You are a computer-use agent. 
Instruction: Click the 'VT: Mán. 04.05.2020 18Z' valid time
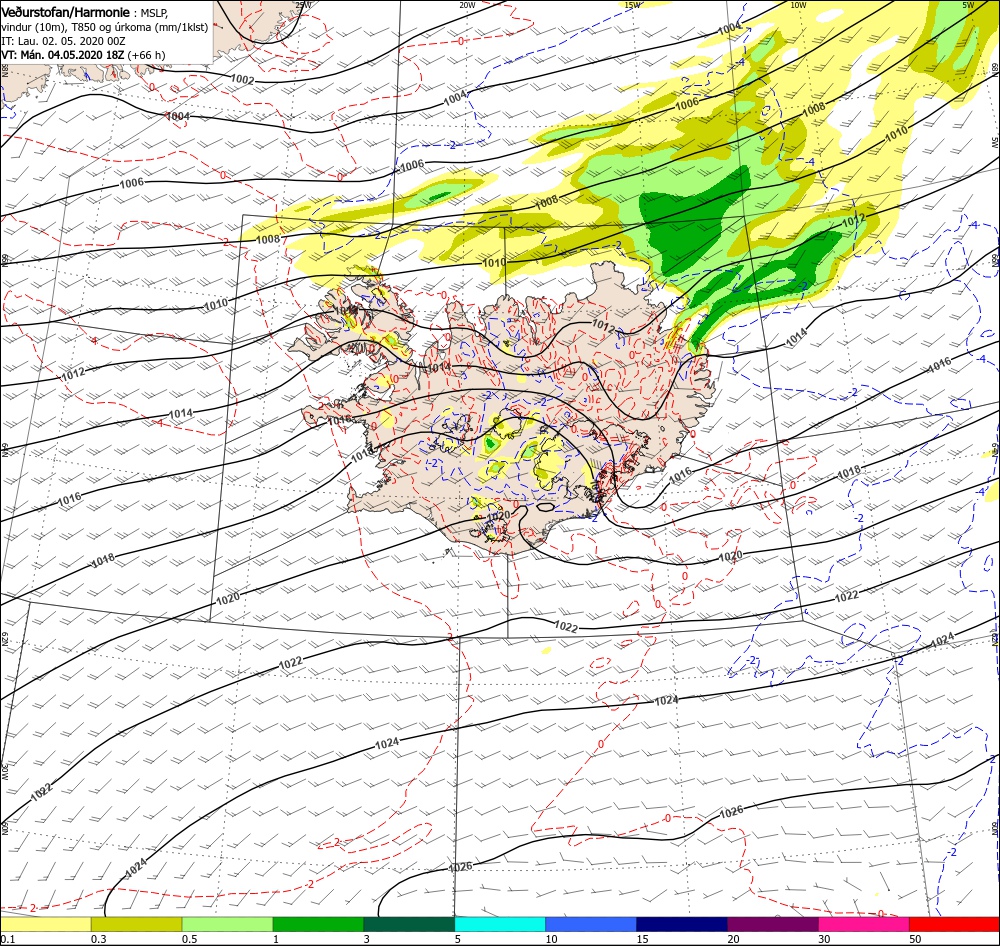point(62,55)
